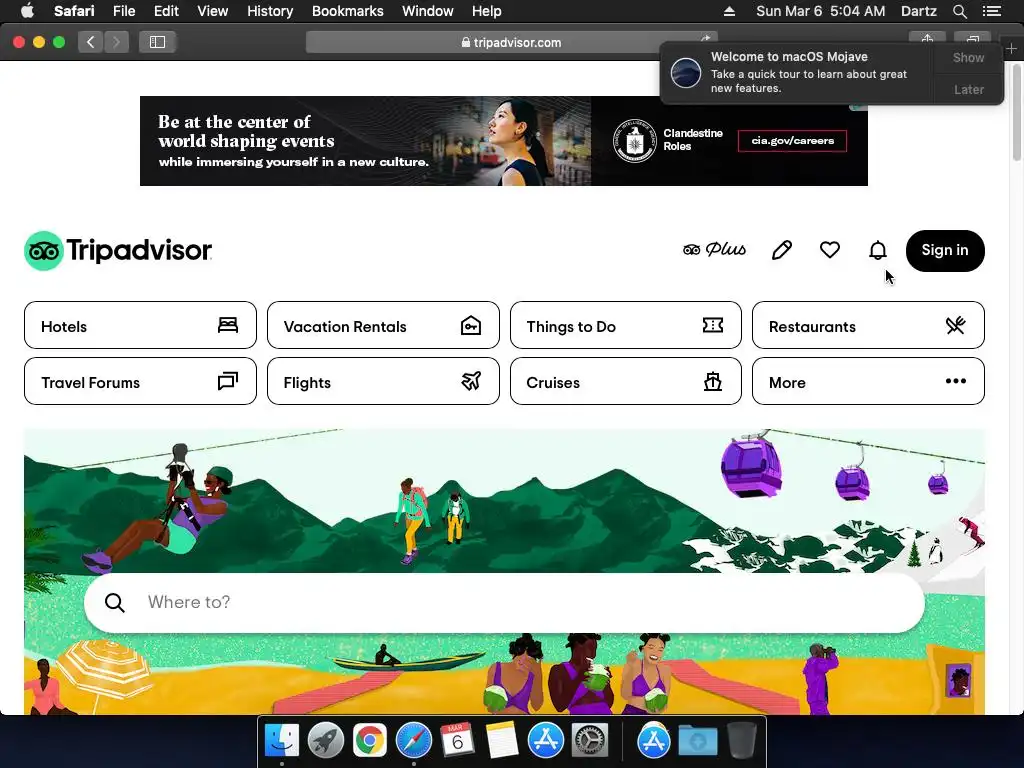Click fork and knife Restaurants icon

click(955, 325)
